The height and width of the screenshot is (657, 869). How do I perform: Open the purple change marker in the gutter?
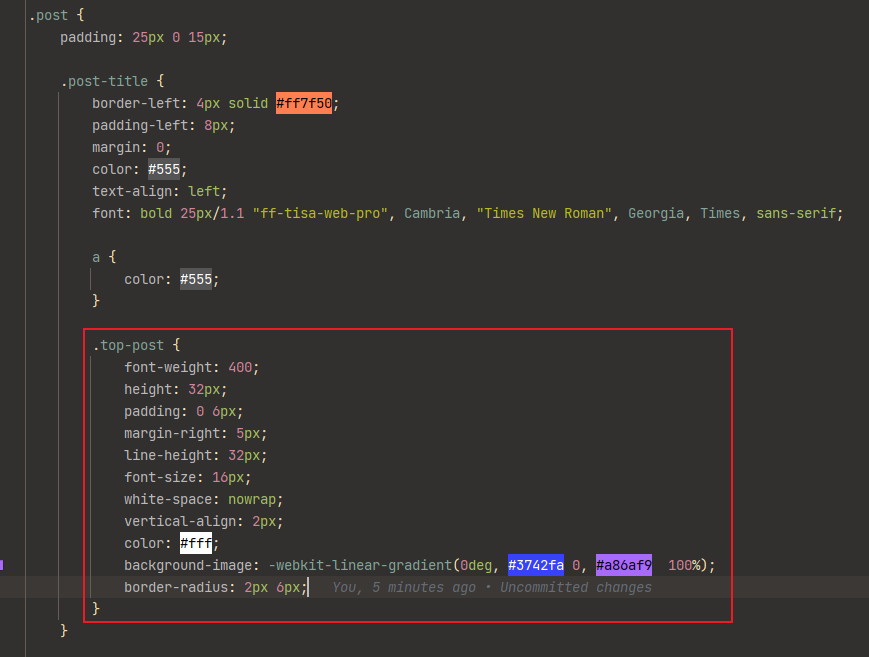[x=2, y=565]
